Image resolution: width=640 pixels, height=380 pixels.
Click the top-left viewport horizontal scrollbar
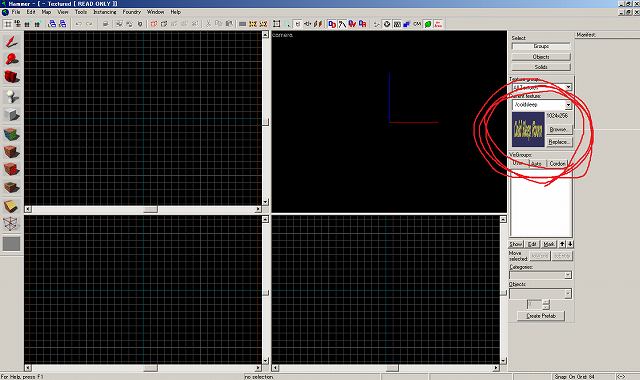pyautogui.click(x=143, y=209)
